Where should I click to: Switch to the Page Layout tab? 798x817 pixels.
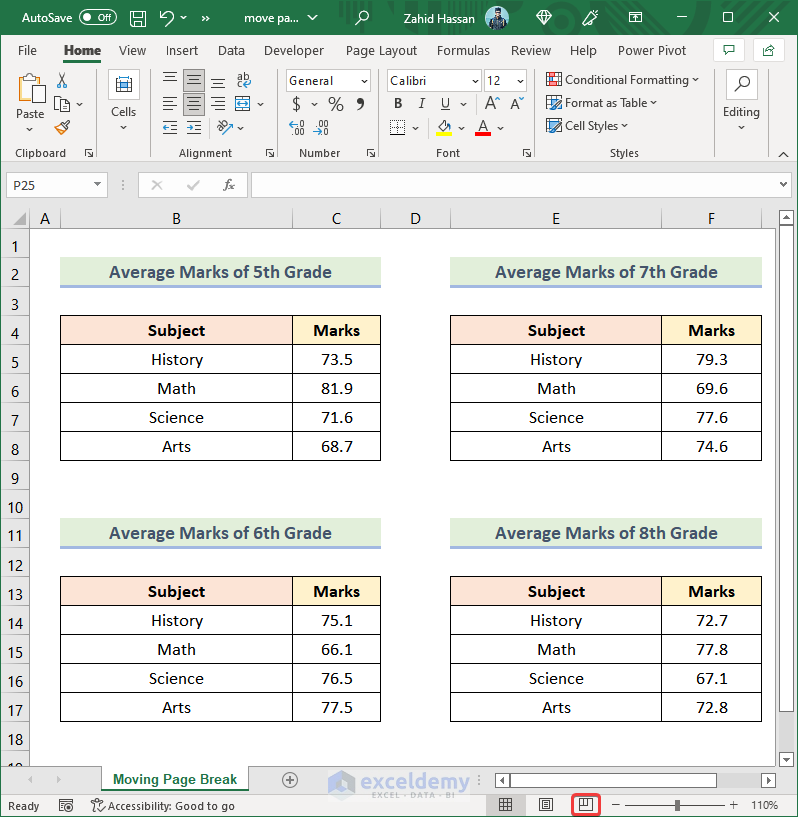point(381,51)
